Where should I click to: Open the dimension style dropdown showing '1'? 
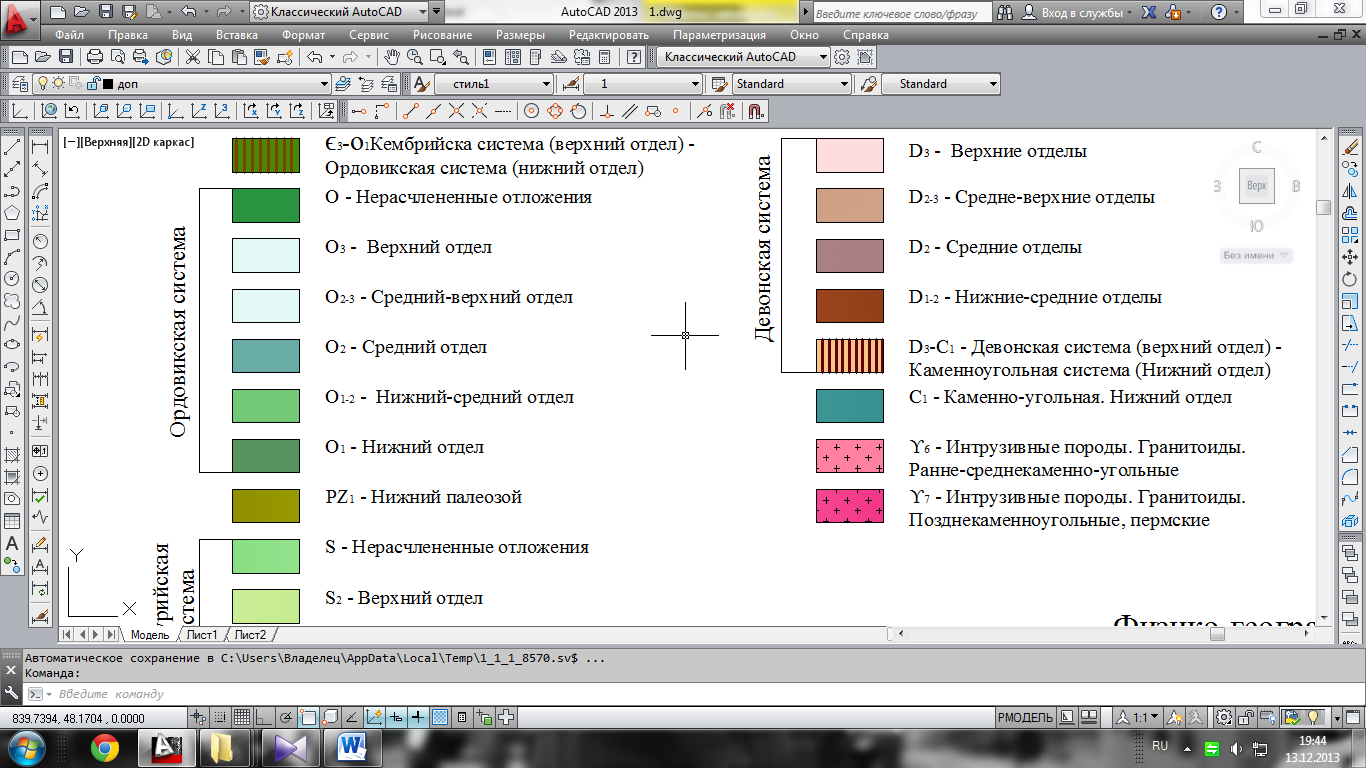pos(642,84)
